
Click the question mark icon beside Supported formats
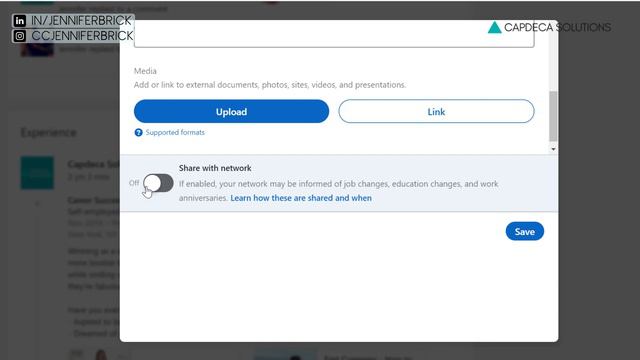coord(138,132)
